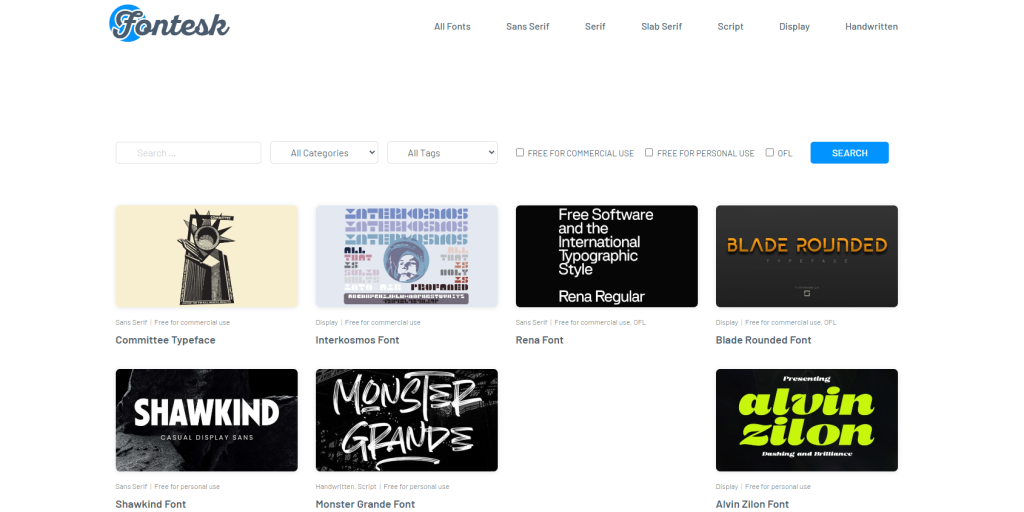The width and height of the screenshot is (1024, 512).
Task: Click Script tag under Monster Grande
Action: coord(367,487)
